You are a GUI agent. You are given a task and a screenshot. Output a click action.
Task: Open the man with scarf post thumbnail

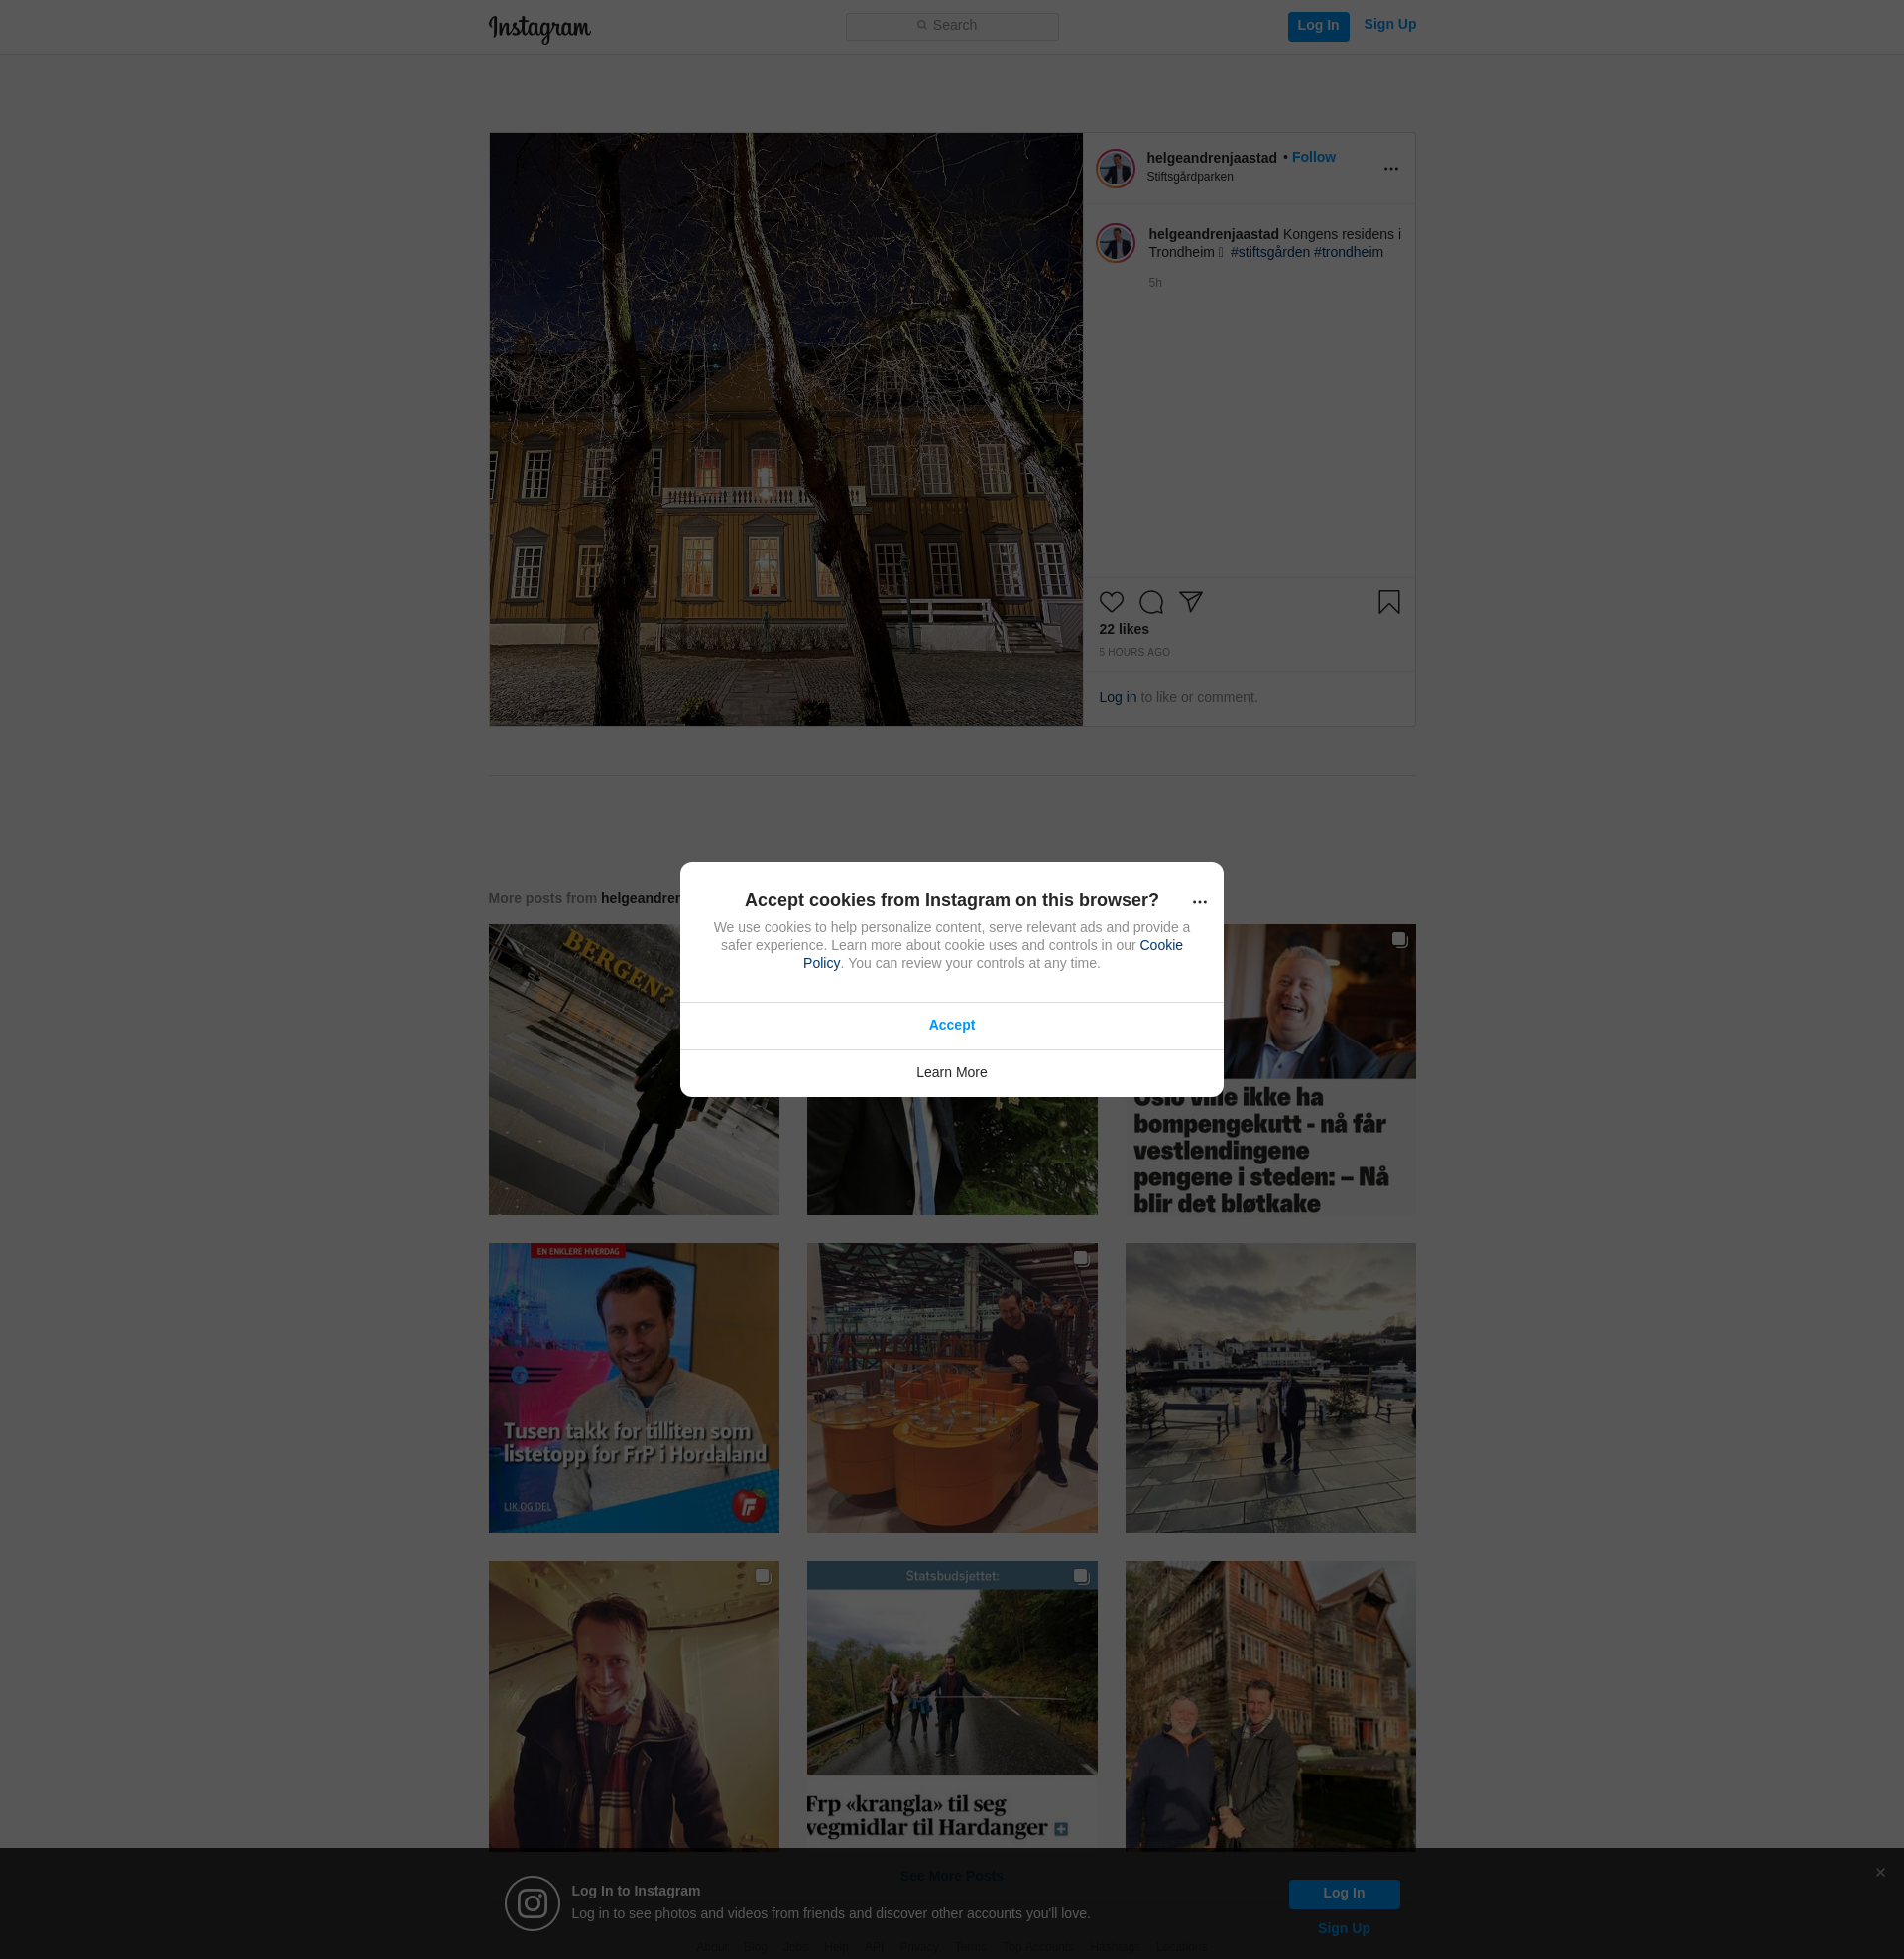633,1705
